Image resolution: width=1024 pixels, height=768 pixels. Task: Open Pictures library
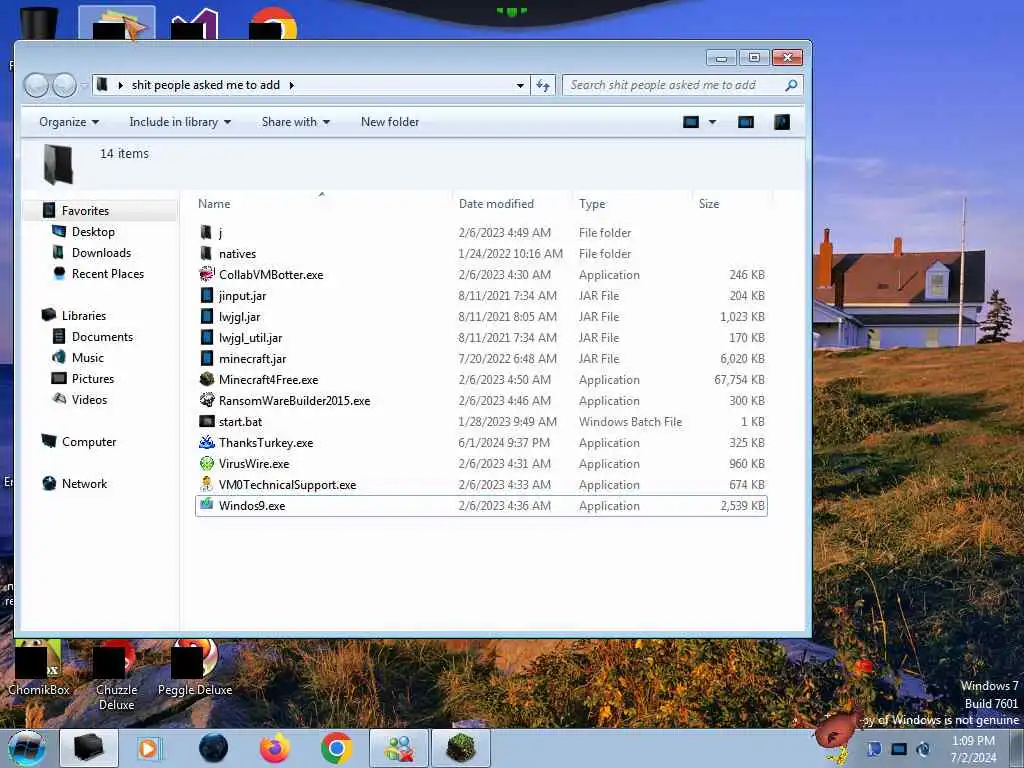pyautogui.click(x=93, y=379)
